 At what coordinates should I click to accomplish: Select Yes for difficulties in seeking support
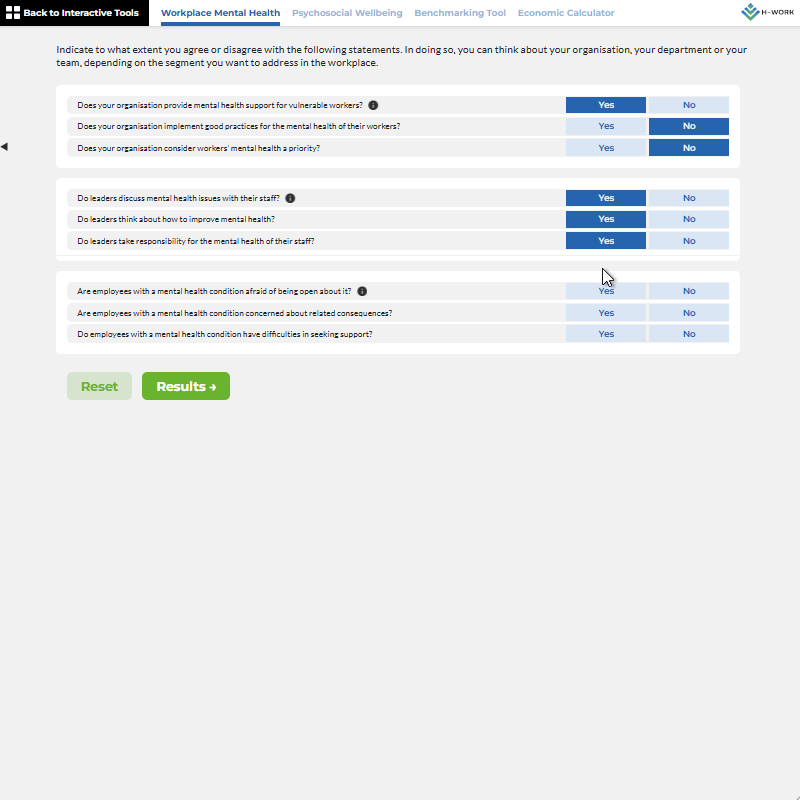pyautogui.click(x=606, y=334)
